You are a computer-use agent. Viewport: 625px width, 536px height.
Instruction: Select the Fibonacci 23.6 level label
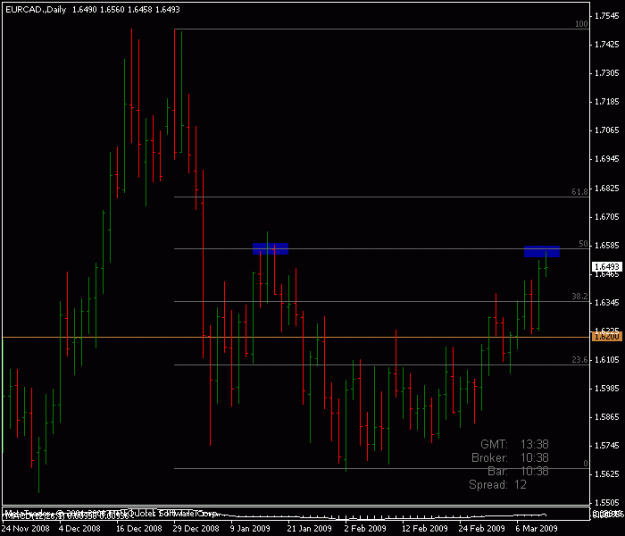click(x=580, y=360)
